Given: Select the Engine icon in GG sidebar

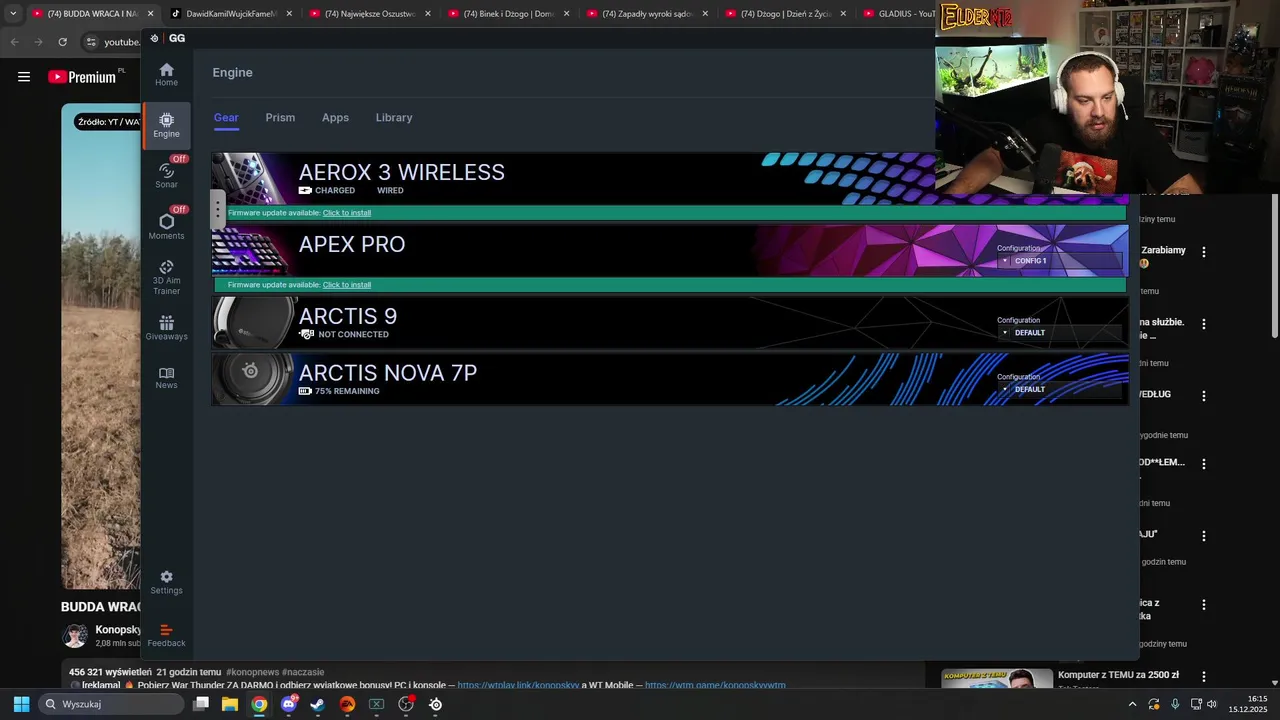Looking at the screenshot, I should click(166, 125).
